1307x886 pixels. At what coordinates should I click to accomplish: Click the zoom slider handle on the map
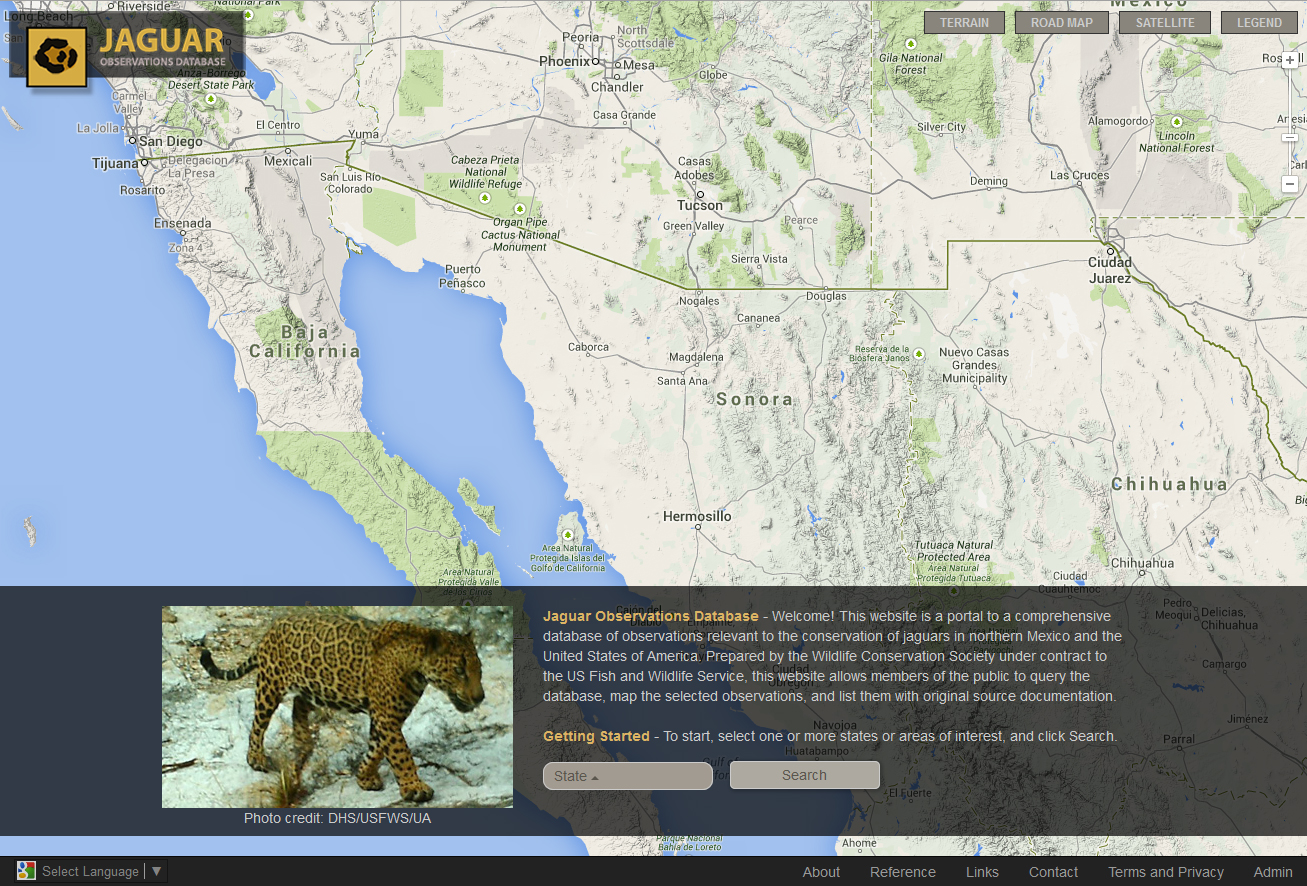1290,137
